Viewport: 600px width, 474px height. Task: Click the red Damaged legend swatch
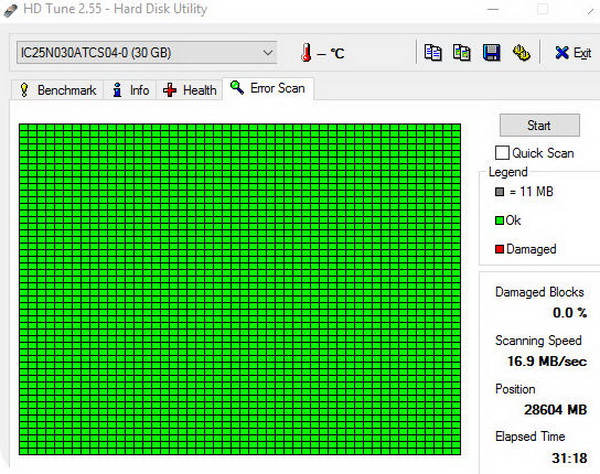click(x=500, y=249)
